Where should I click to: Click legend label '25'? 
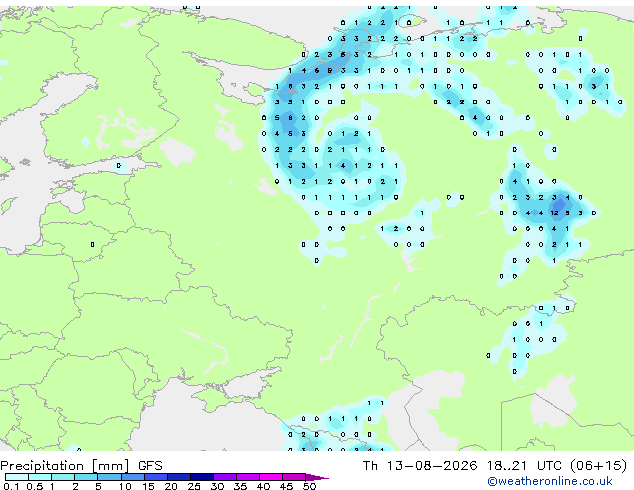point(194,486)
